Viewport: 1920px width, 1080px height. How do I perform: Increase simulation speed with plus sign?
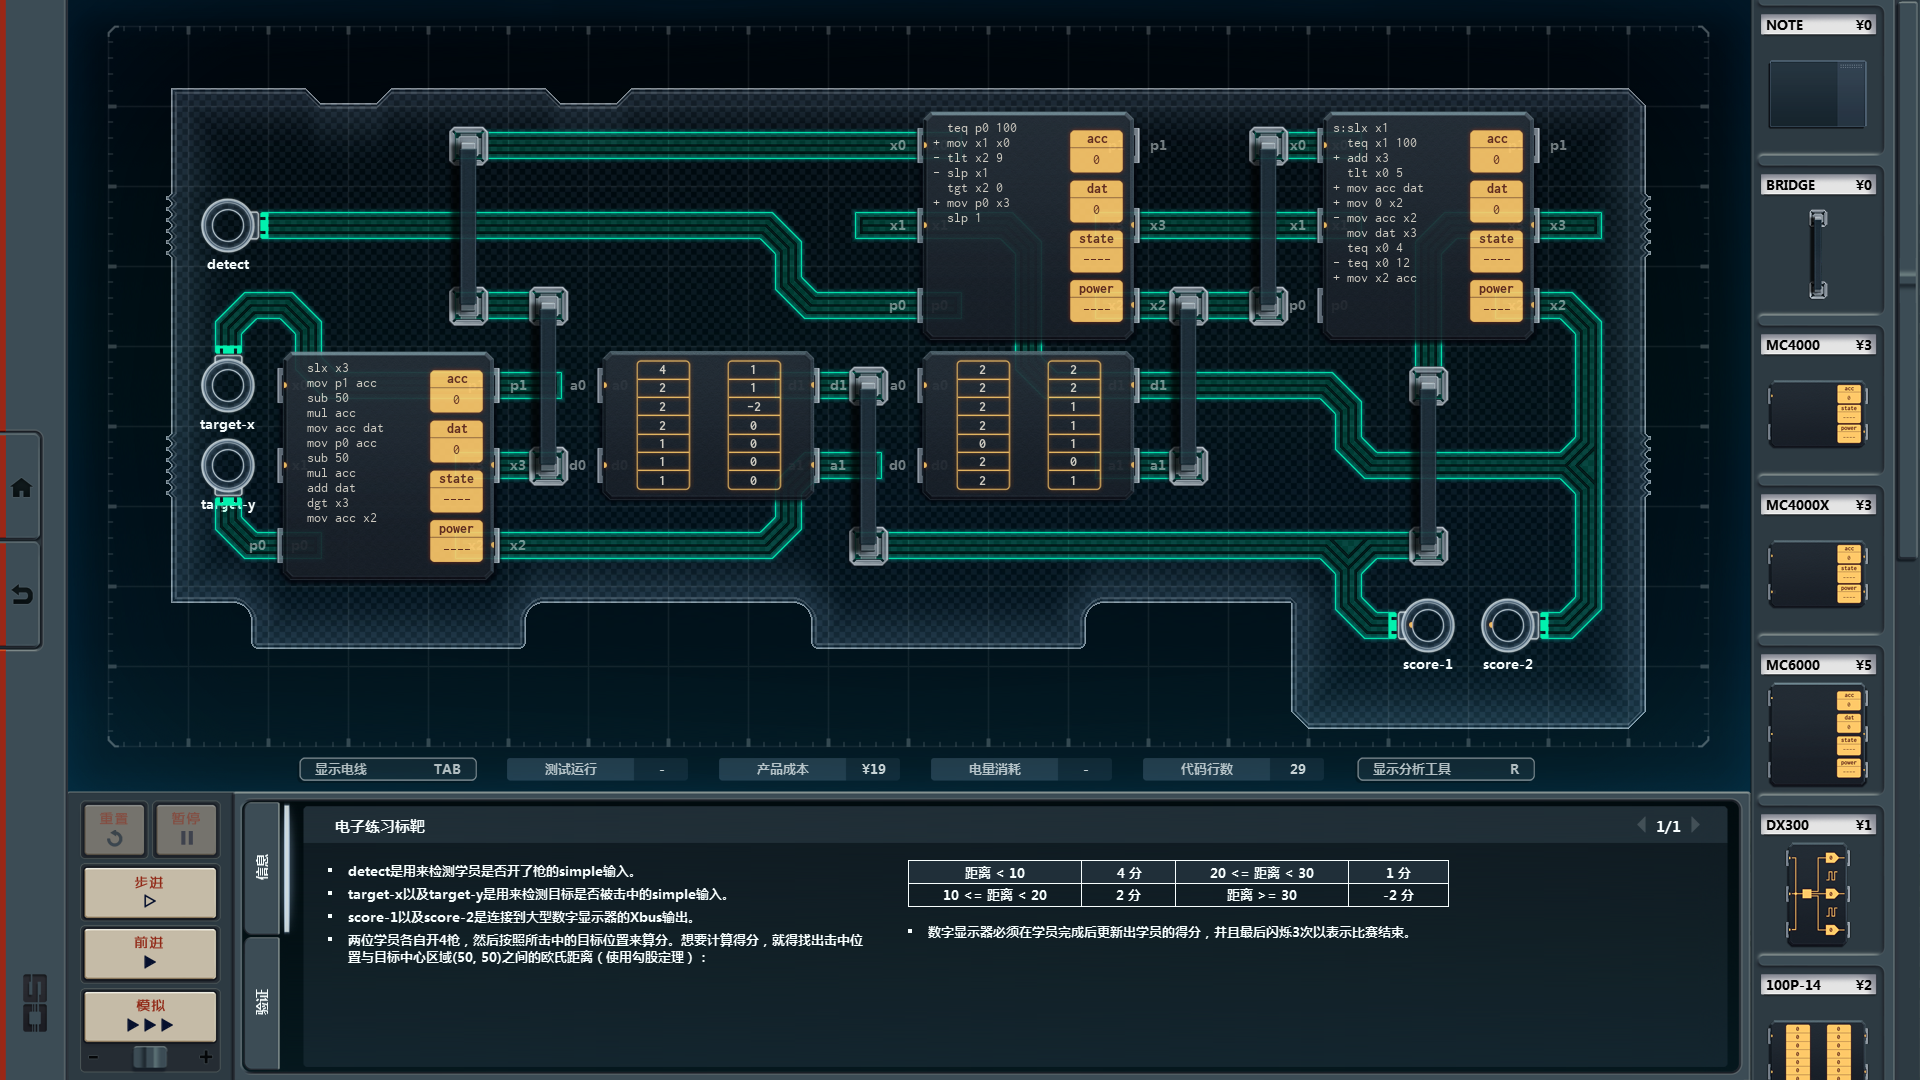coord(206,1057)
